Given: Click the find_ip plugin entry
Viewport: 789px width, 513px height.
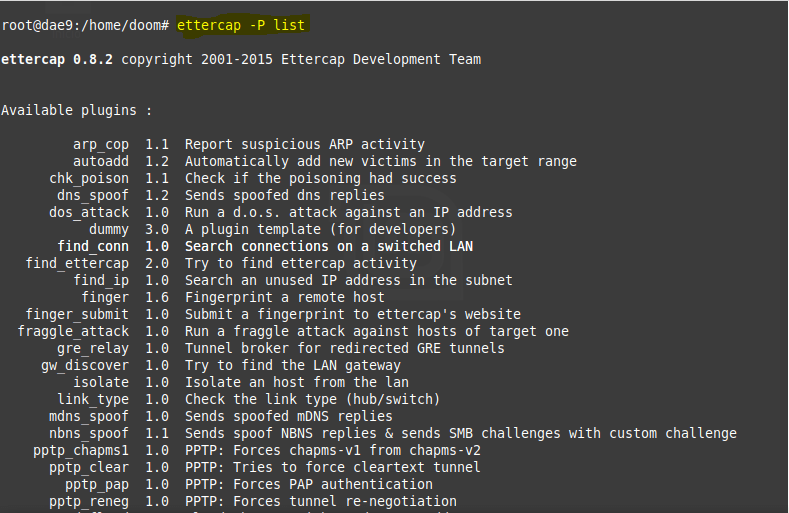Looking at the screenshot, I should click(100, 280).
